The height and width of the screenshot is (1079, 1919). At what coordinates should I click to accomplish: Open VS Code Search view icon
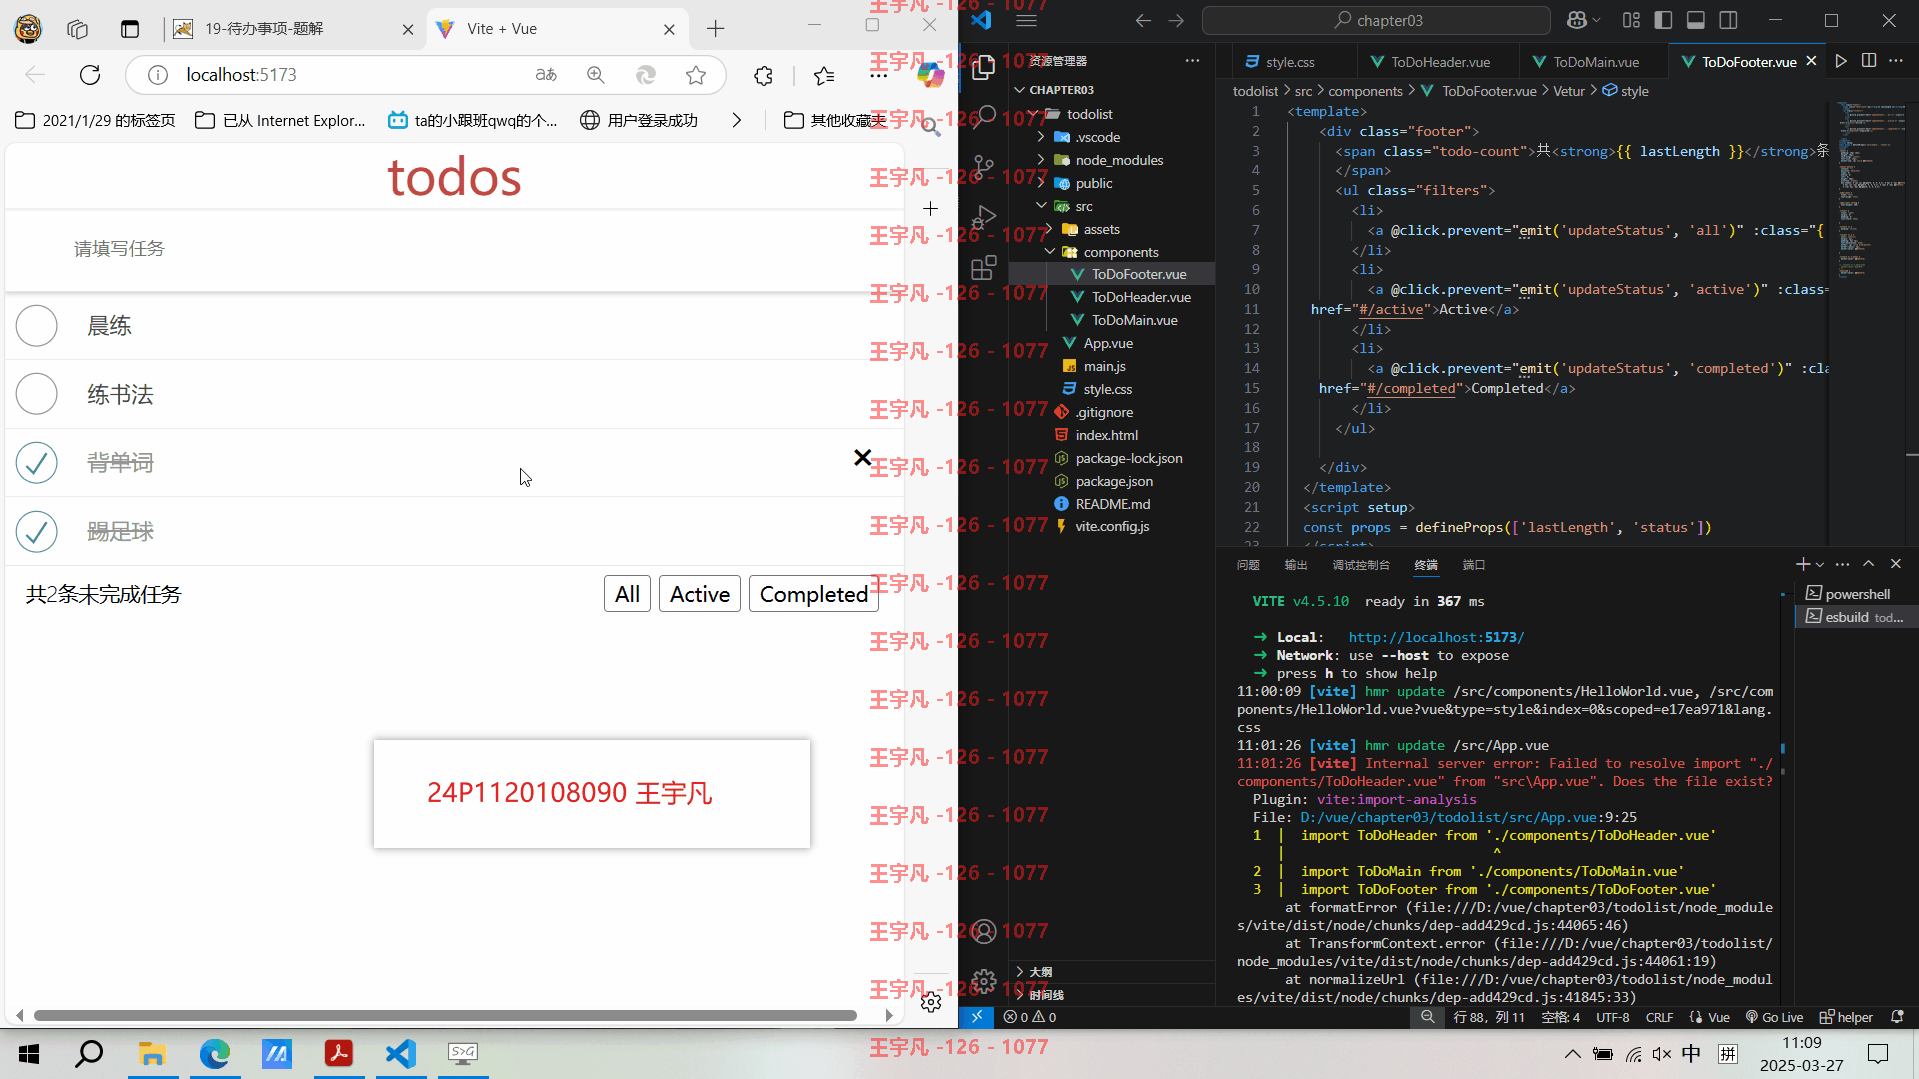click(x=984, y=117)
